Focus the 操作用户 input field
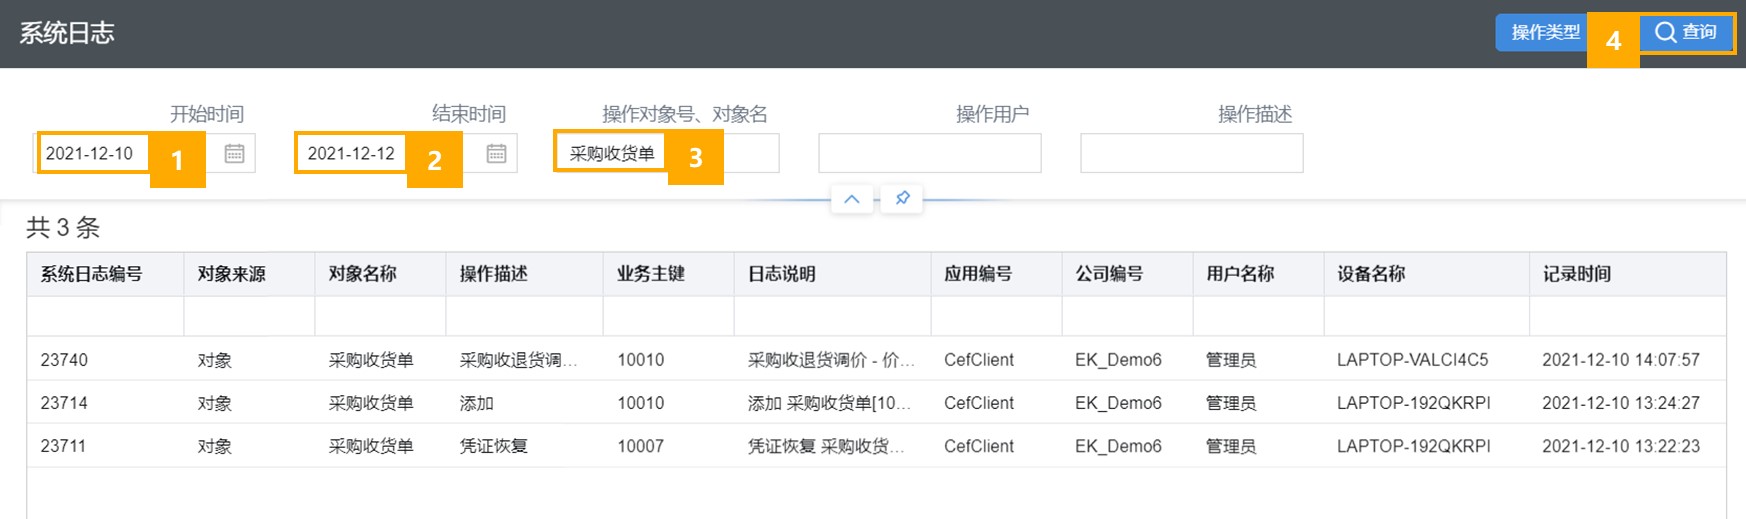The width and height of the screenshot is (1746, 519). 930,153
